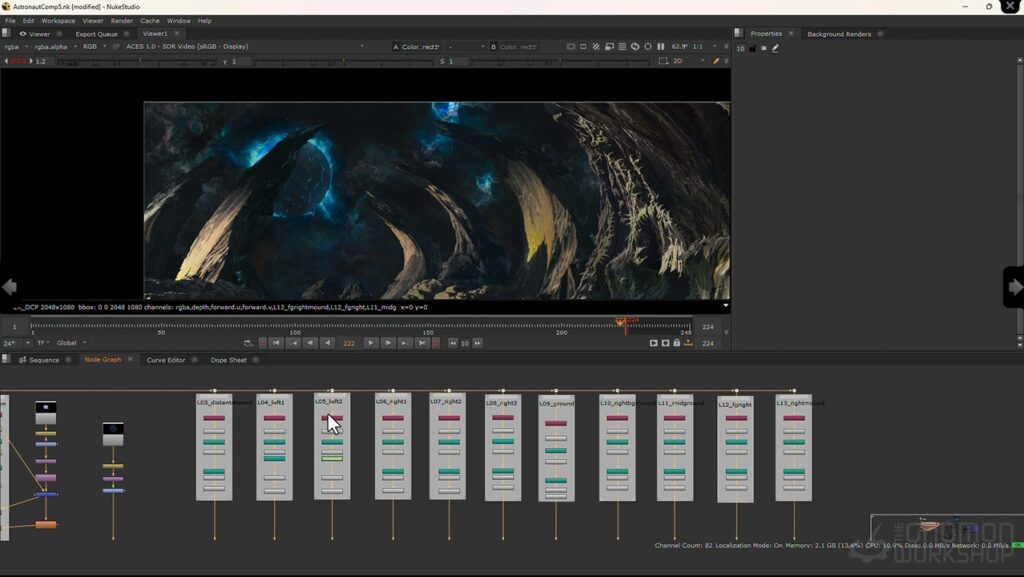
Task: Open the rgba.alpha channel dropdown
Action: (55, 46)
